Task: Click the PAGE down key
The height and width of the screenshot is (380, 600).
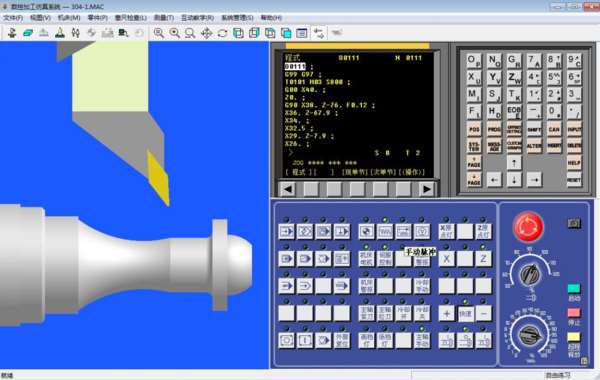Action: [x=474, y=179]
